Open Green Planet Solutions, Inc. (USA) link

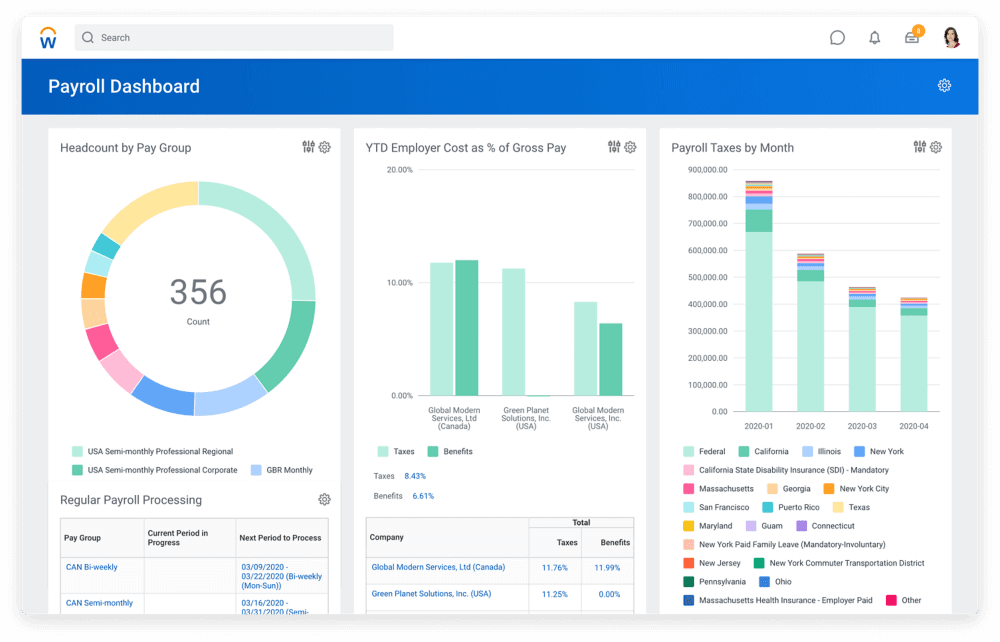pos(431,594)
